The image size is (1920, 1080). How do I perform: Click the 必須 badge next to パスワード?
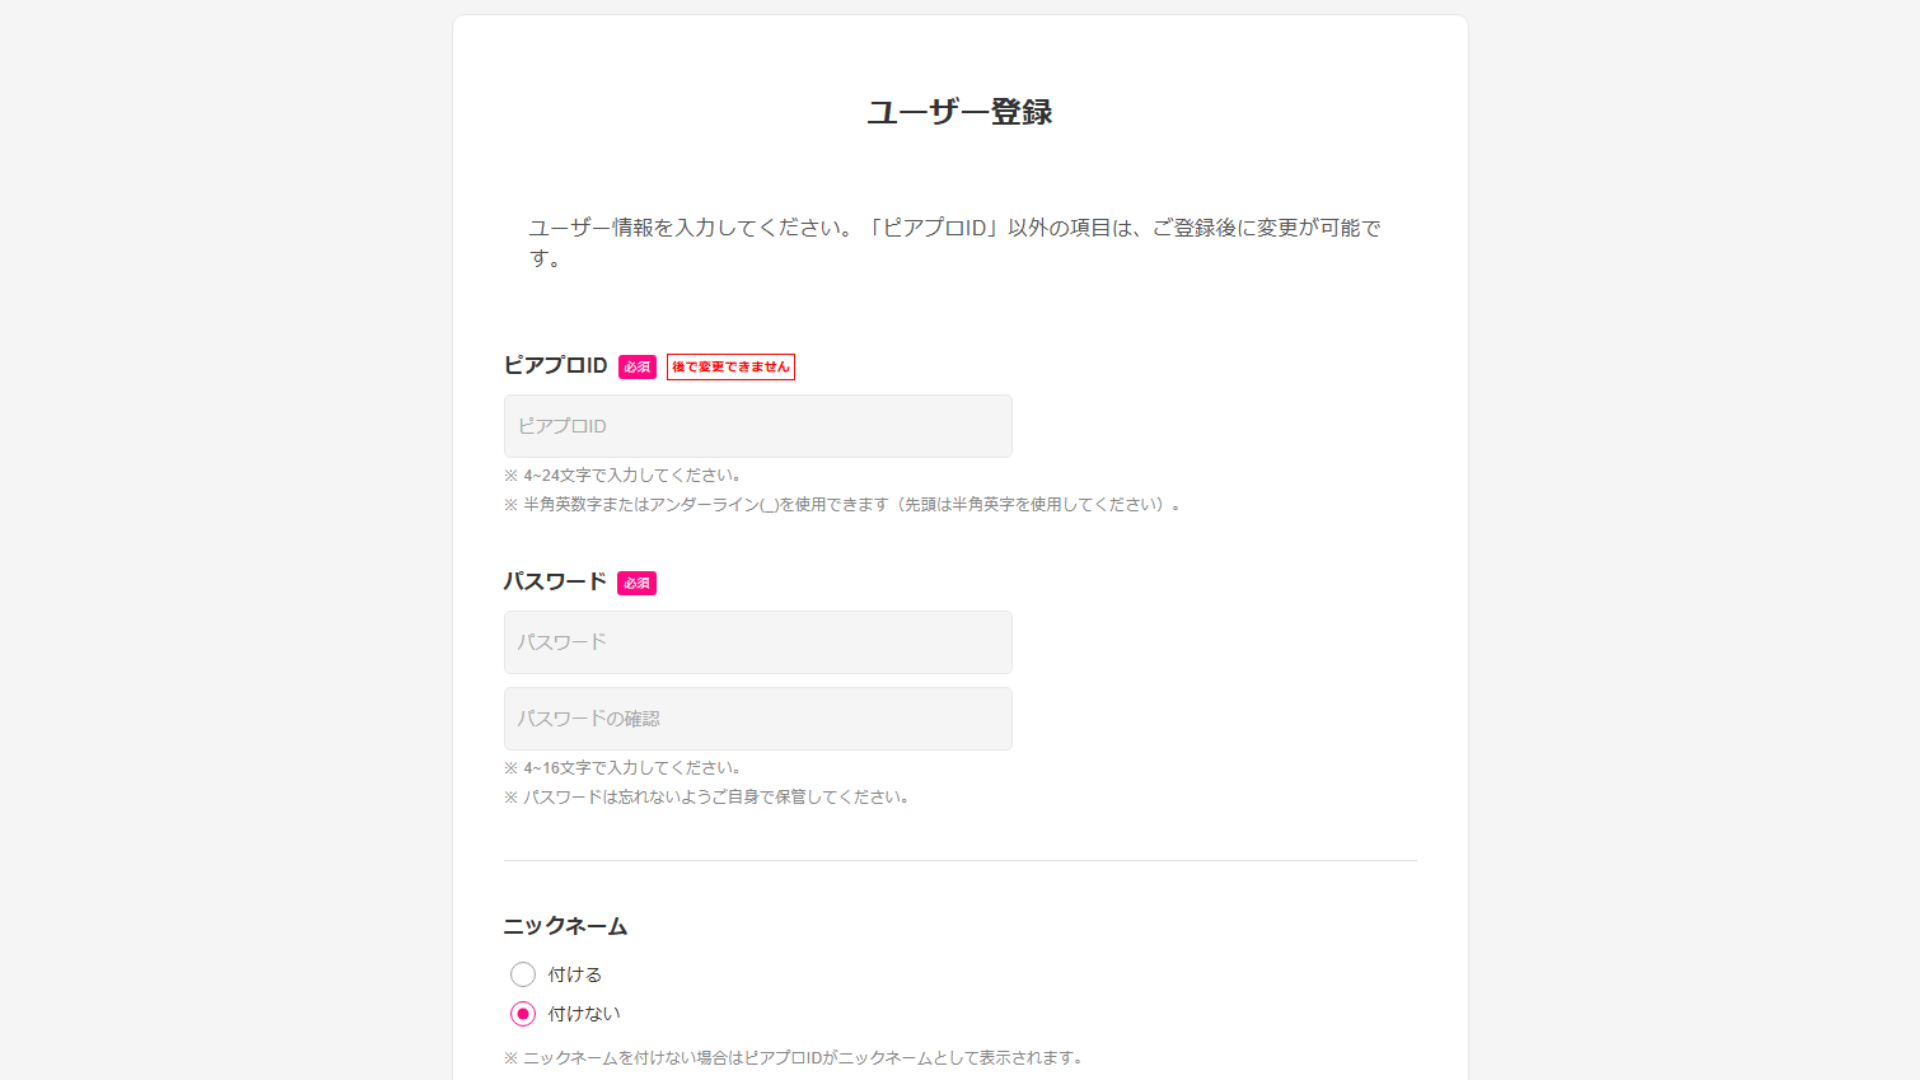coord(636,582)
